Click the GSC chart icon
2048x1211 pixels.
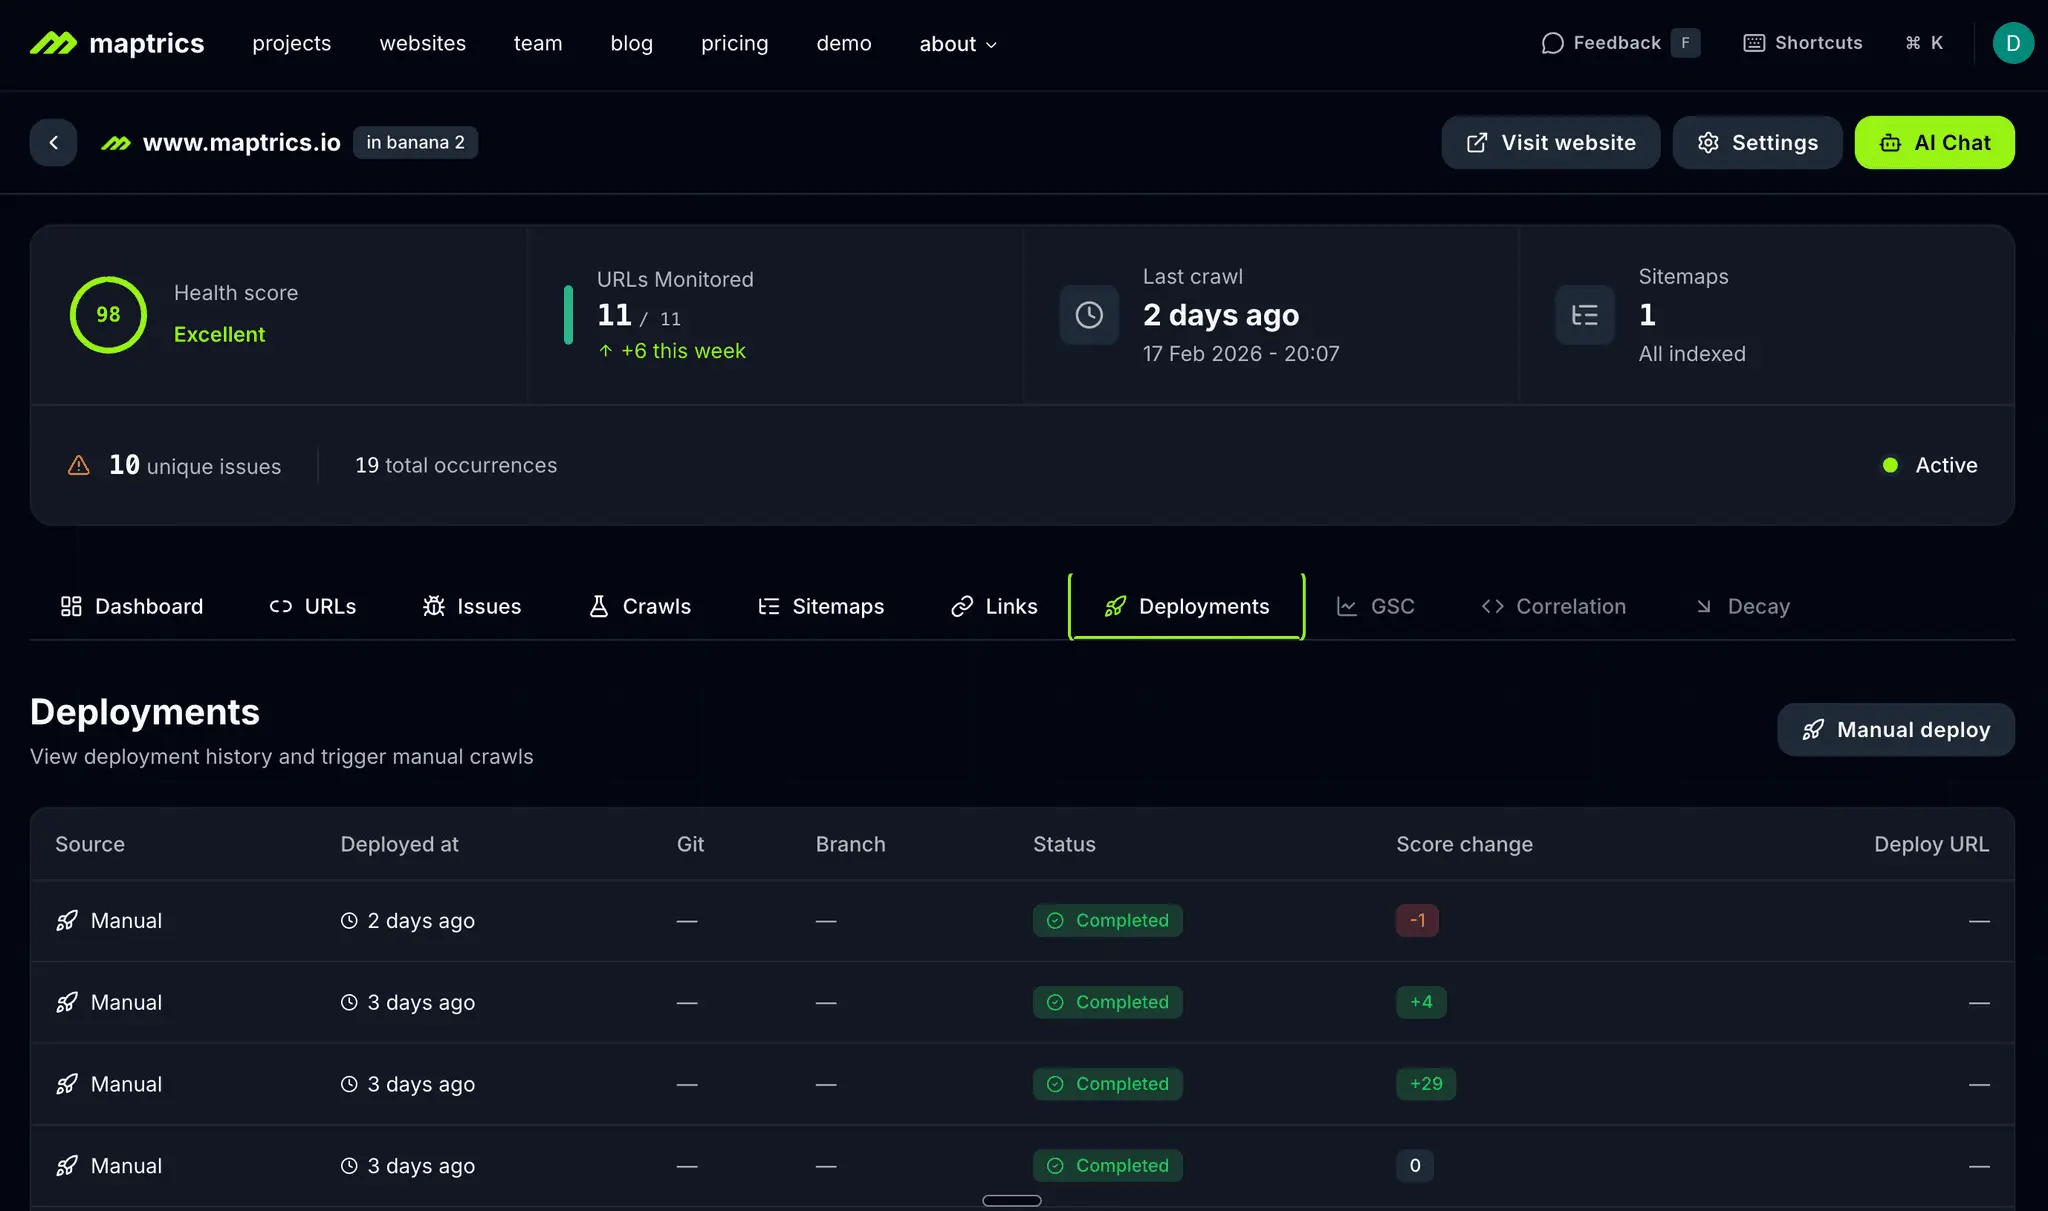tap(1347, 606)
